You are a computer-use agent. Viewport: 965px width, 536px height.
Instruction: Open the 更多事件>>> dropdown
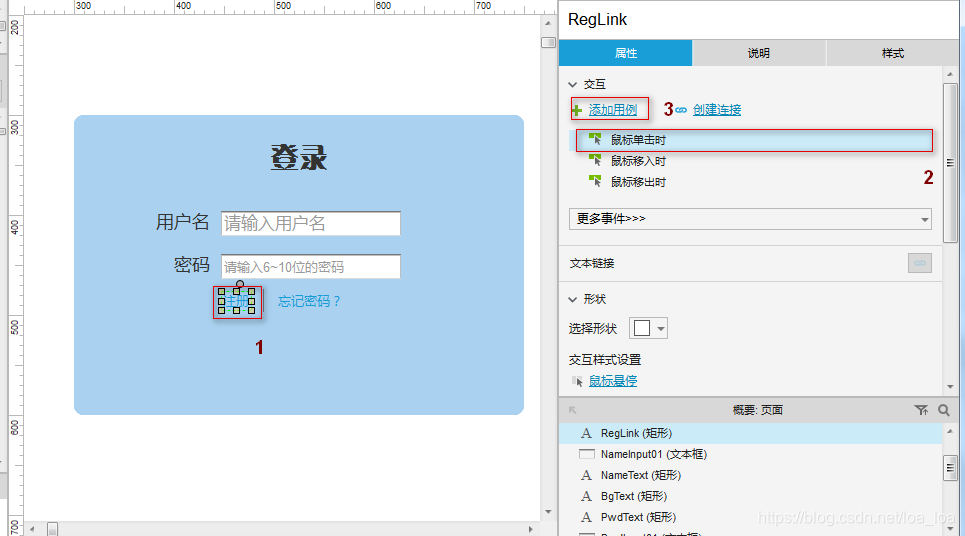pyautogui.click(x=750, y=219)
